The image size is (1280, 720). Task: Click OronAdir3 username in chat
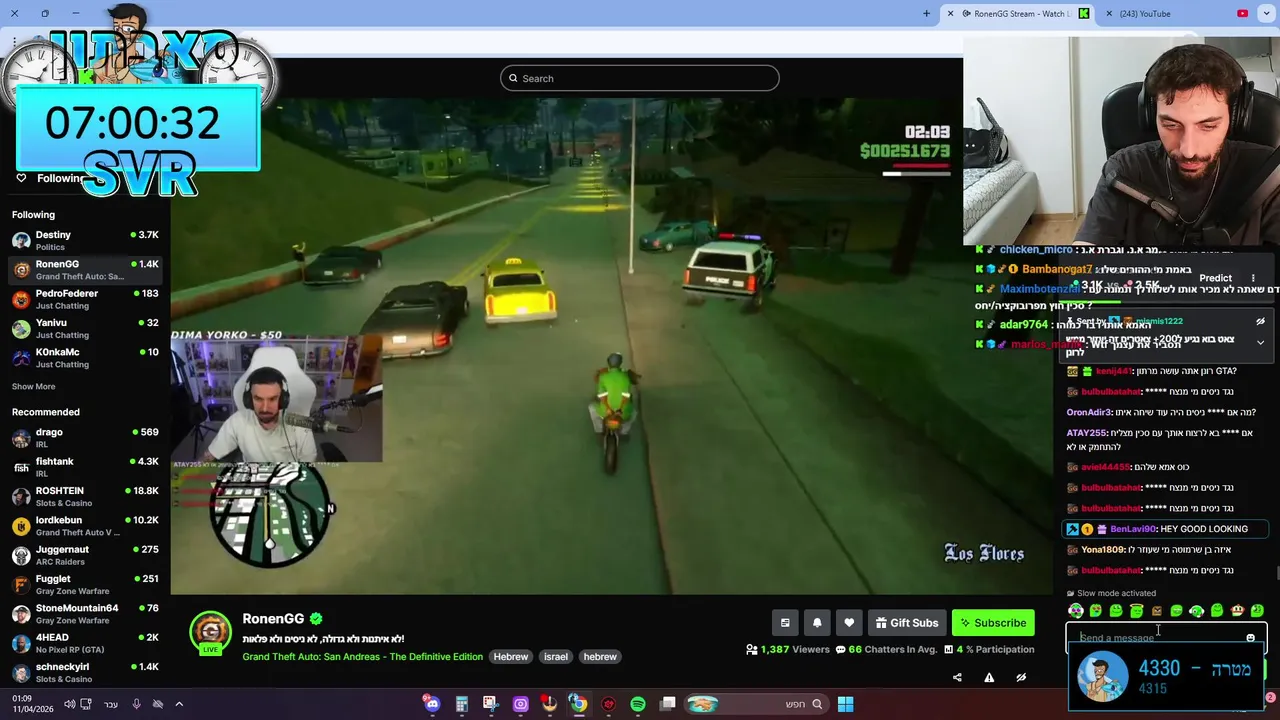[x=1089, y=412]
